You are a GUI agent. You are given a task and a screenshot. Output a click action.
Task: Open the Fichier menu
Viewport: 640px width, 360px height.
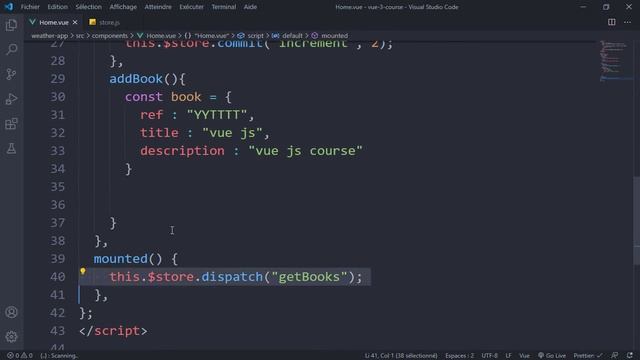click(30, 7)
